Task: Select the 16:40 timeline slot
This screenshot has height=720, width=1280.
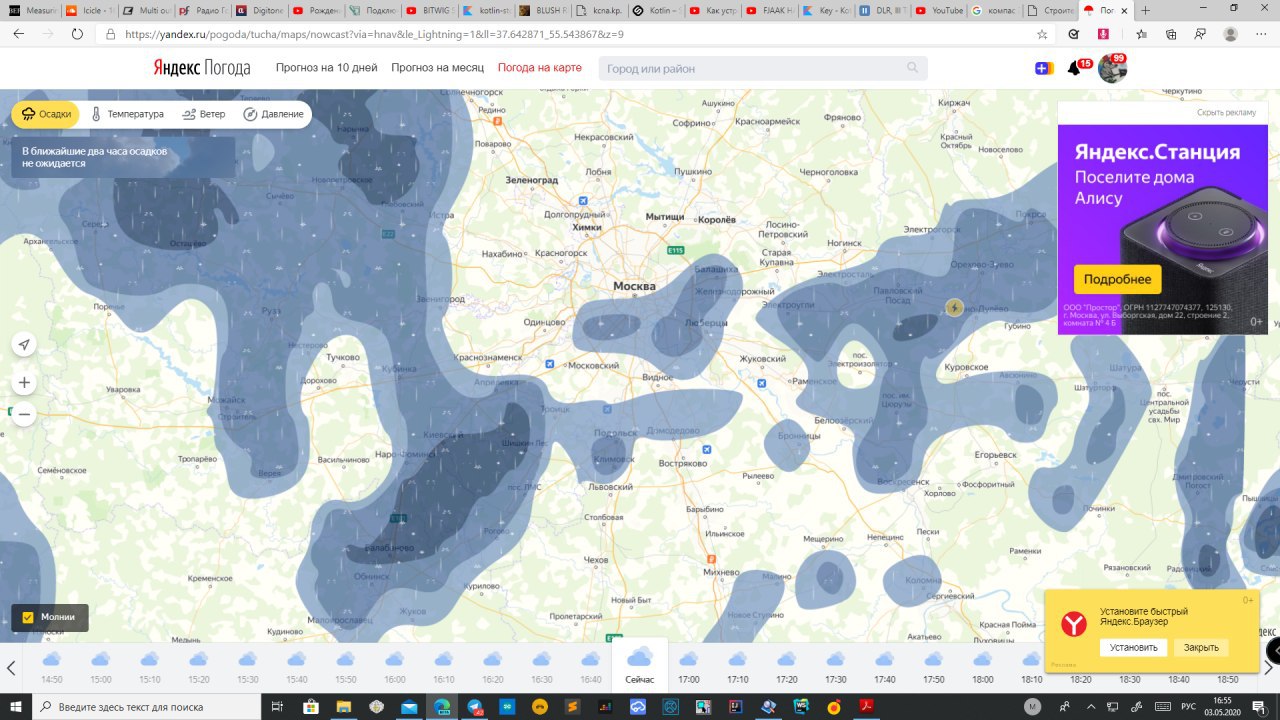Action: coord(591,666)
